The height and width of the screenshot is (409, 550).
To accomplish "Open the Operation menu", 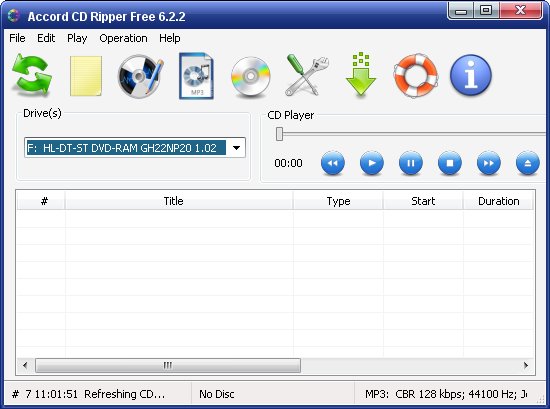I will click(123, 38).
